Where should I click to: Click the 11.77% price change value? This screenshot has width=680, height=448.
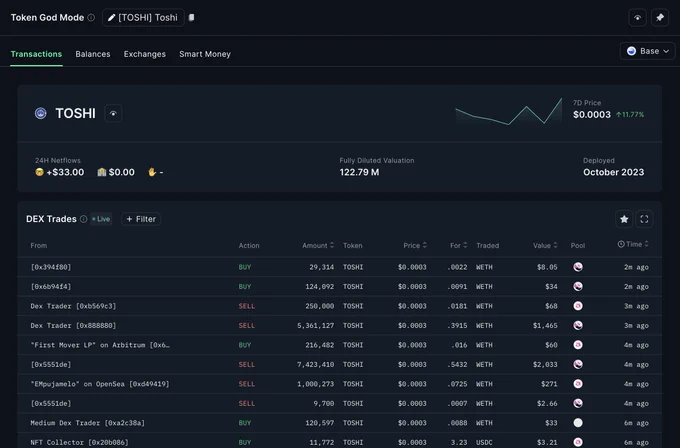(x=630, y=114)
